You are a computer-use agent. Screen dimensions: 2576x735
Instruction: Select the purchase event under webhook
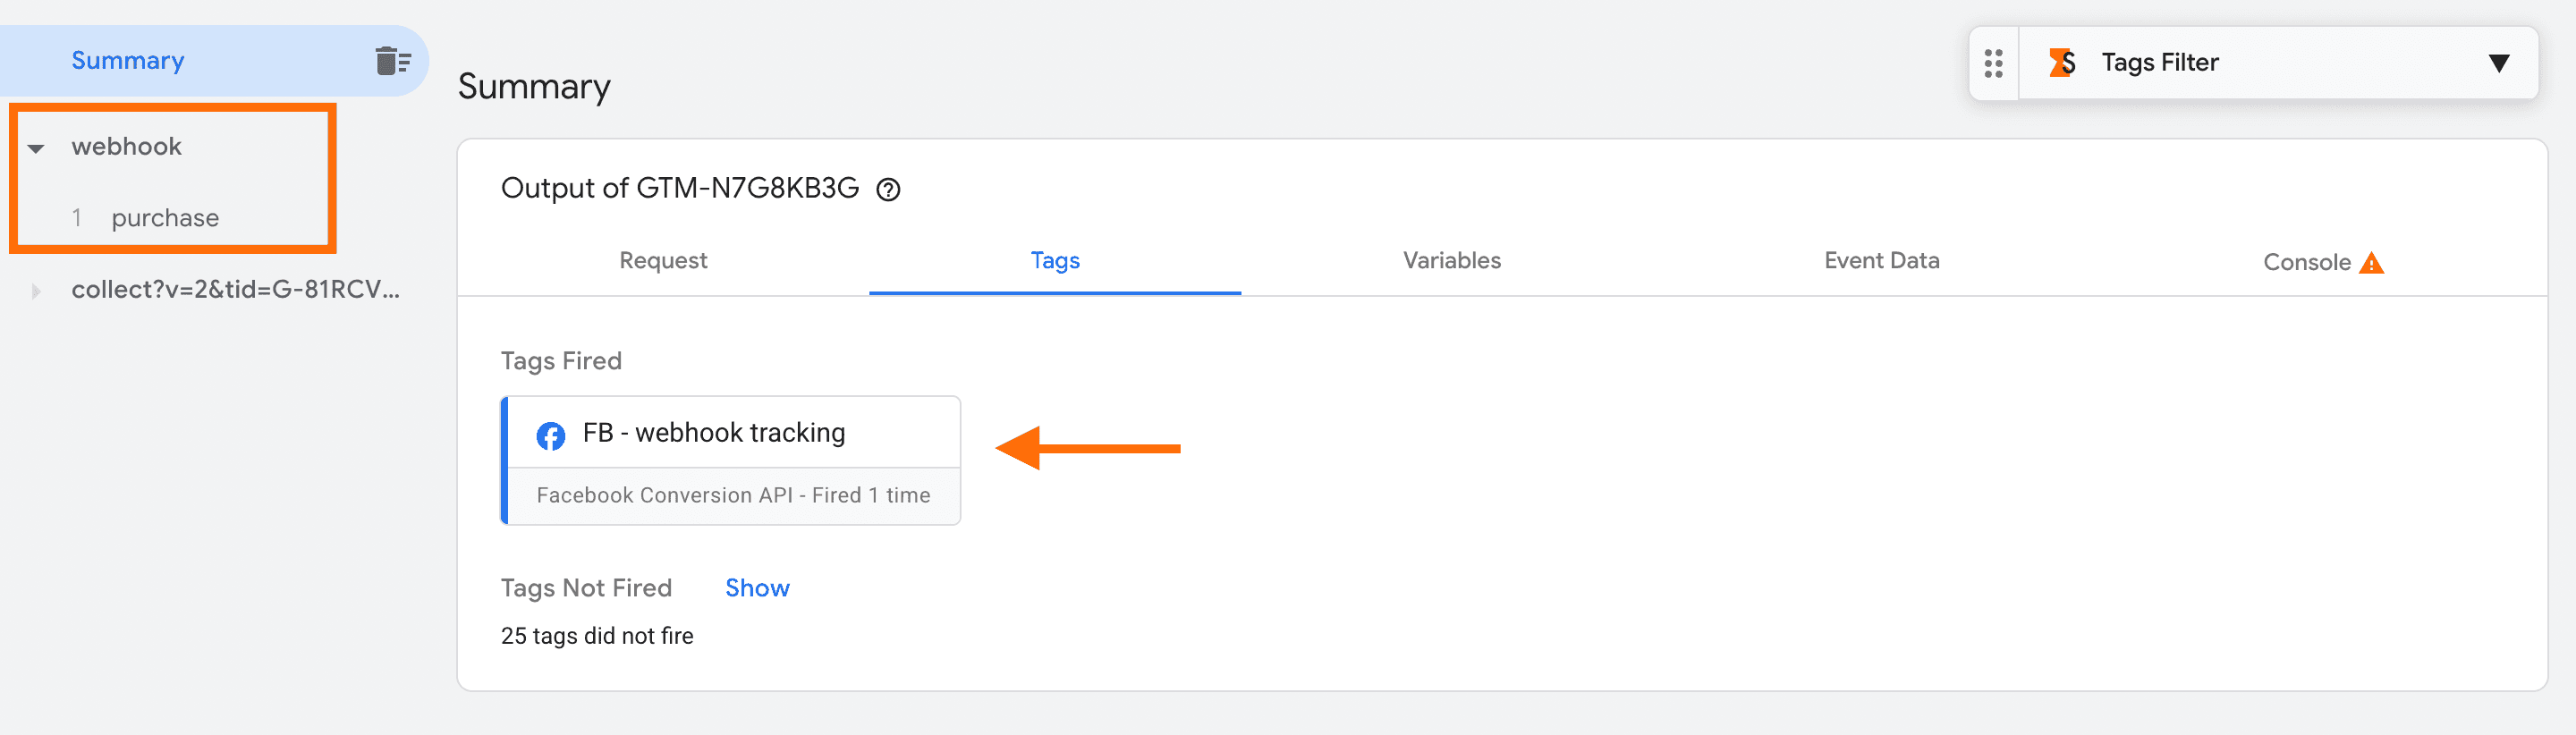coord(166,217)
